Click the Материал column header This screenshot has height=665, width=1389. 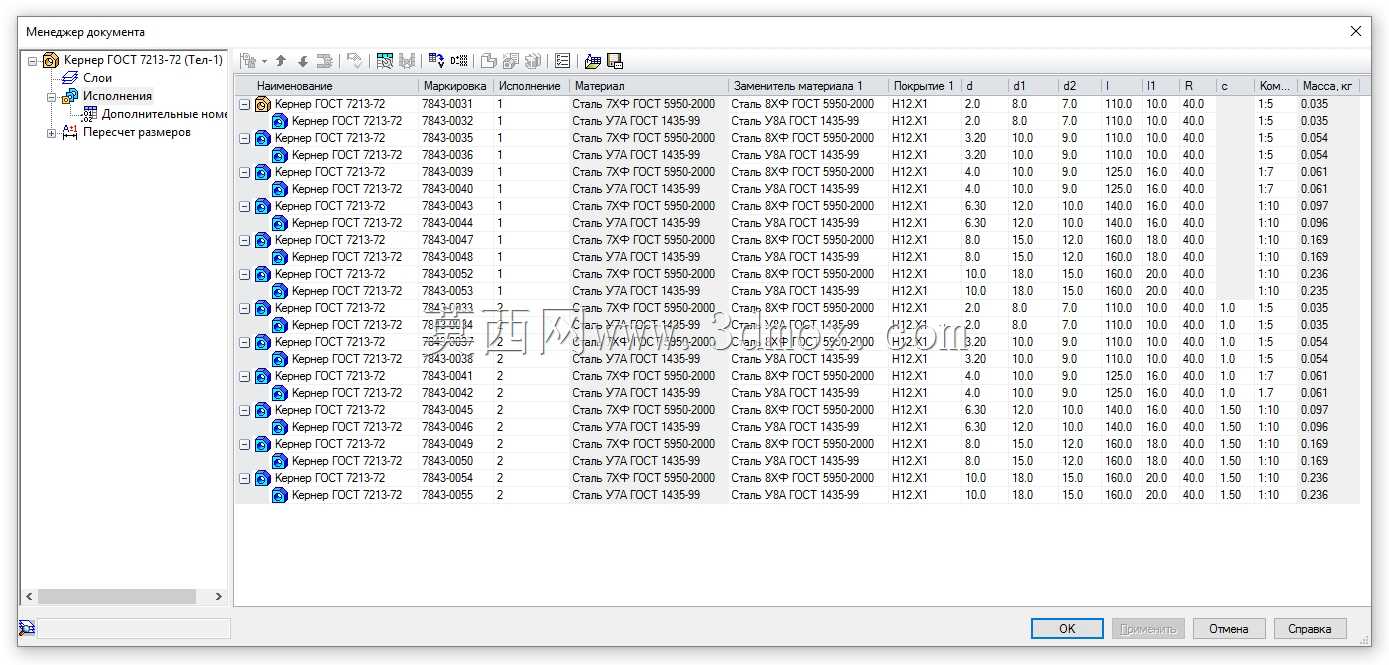tap(648, 86)
